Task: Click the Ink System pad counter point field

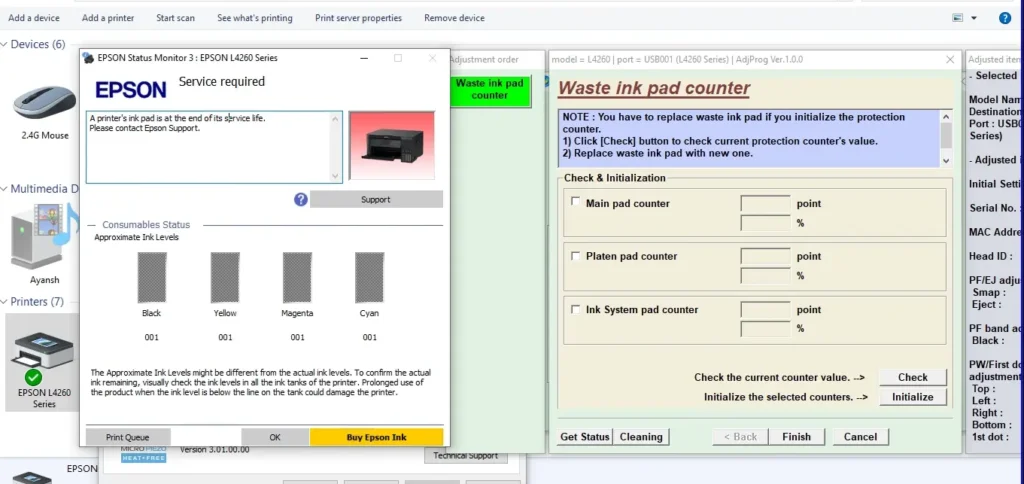Action: [x=765, y=310]
